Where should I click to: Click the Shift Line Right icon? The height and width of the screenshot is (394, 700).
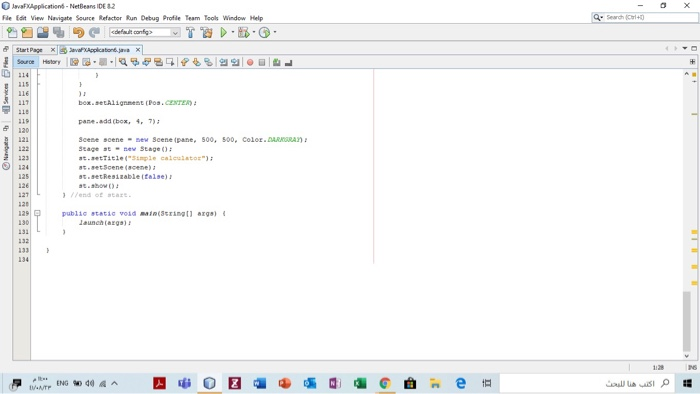click(x=235, y=62)
